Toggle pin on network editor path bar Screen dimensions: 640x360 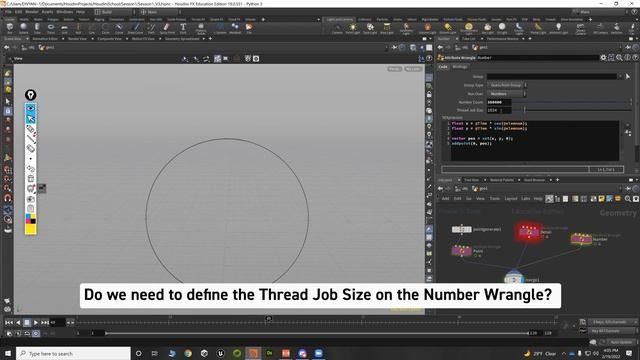[x=628, y=189]
